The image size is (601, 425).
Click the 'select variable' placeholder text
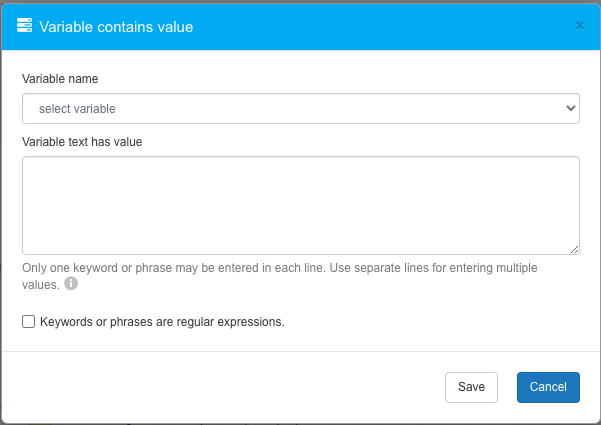point(77,108)
